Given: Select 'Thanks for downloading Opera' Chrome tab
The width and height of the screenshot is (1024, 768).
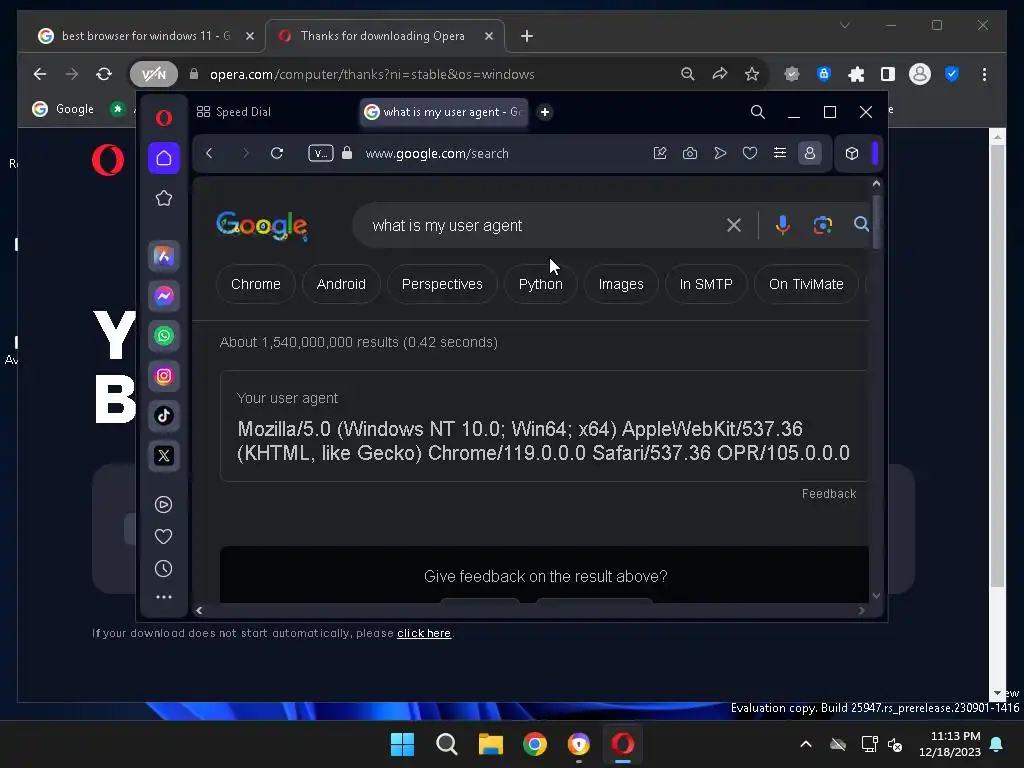Looking at the screenshot, I should pyautogui.click(x=383, y=36).
